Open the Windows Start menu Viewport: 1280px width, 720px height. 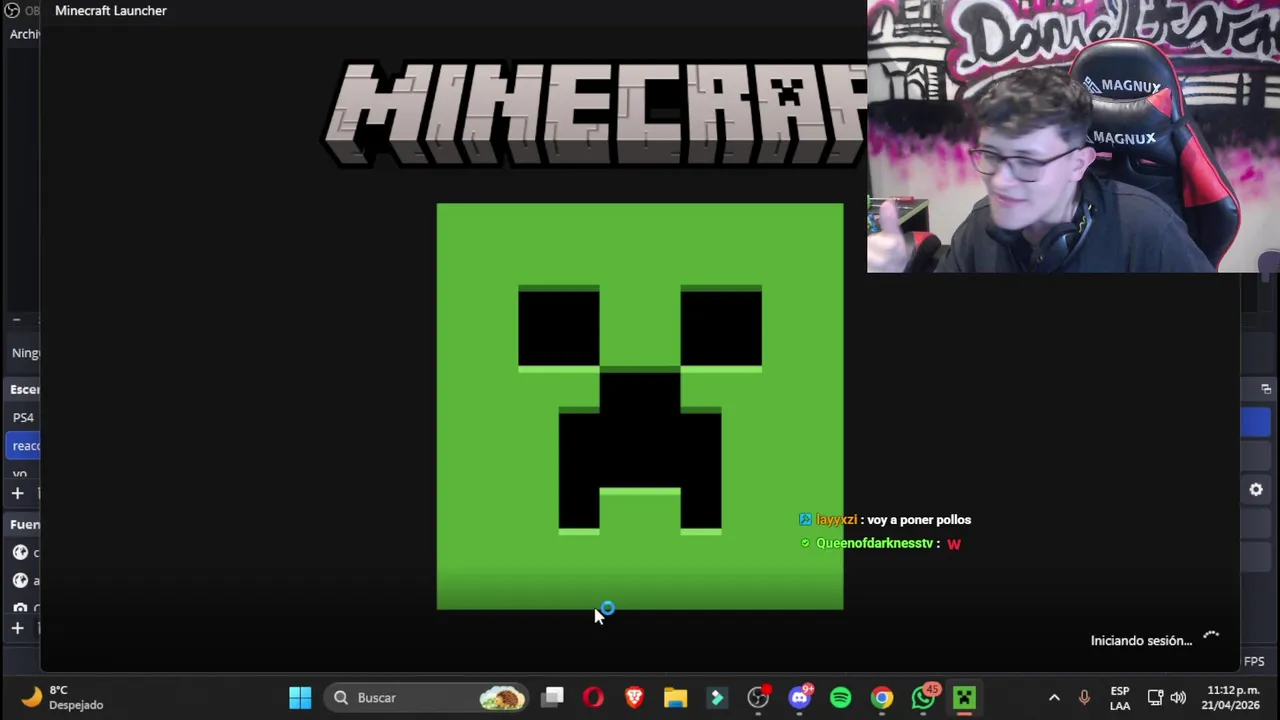pos(300,697)
